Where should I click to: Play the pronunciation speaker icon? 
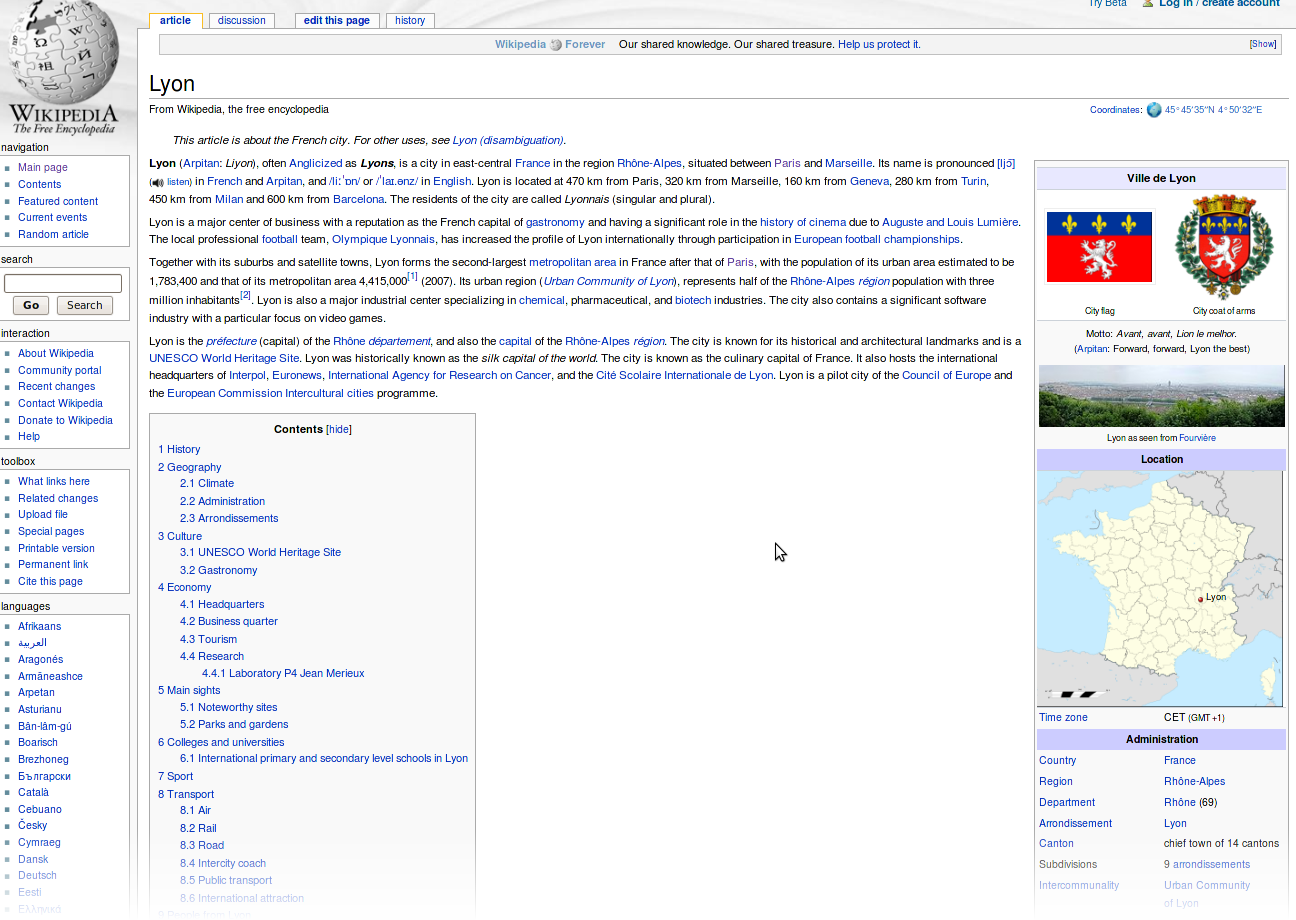[x=157, y=182]
